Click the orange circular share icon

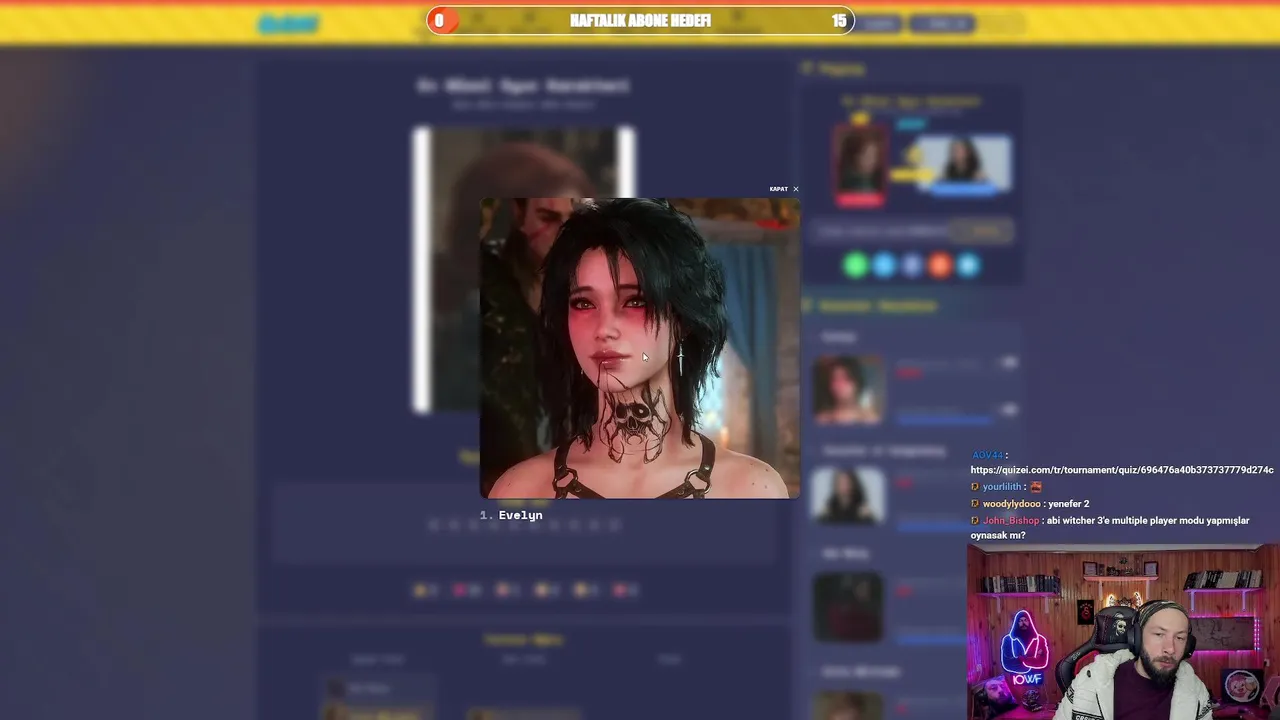coord(940,265)
